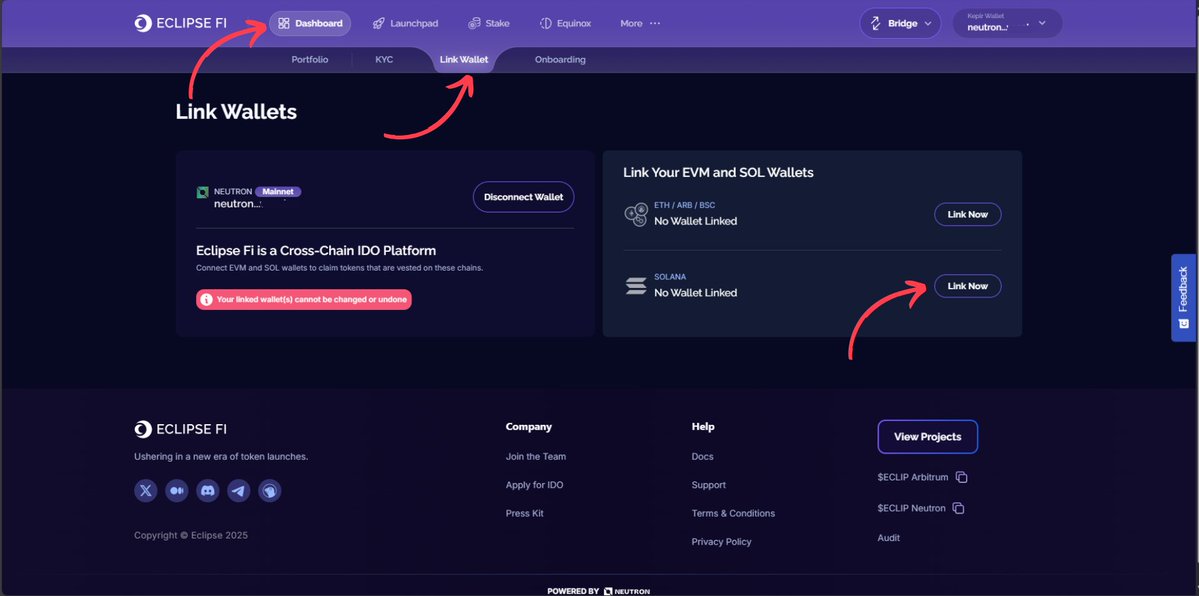Expand the Keplr Wallet account dropdown
Image resolution: width=1199 pixels, height=596 pixels.
tap(1007, 23)
